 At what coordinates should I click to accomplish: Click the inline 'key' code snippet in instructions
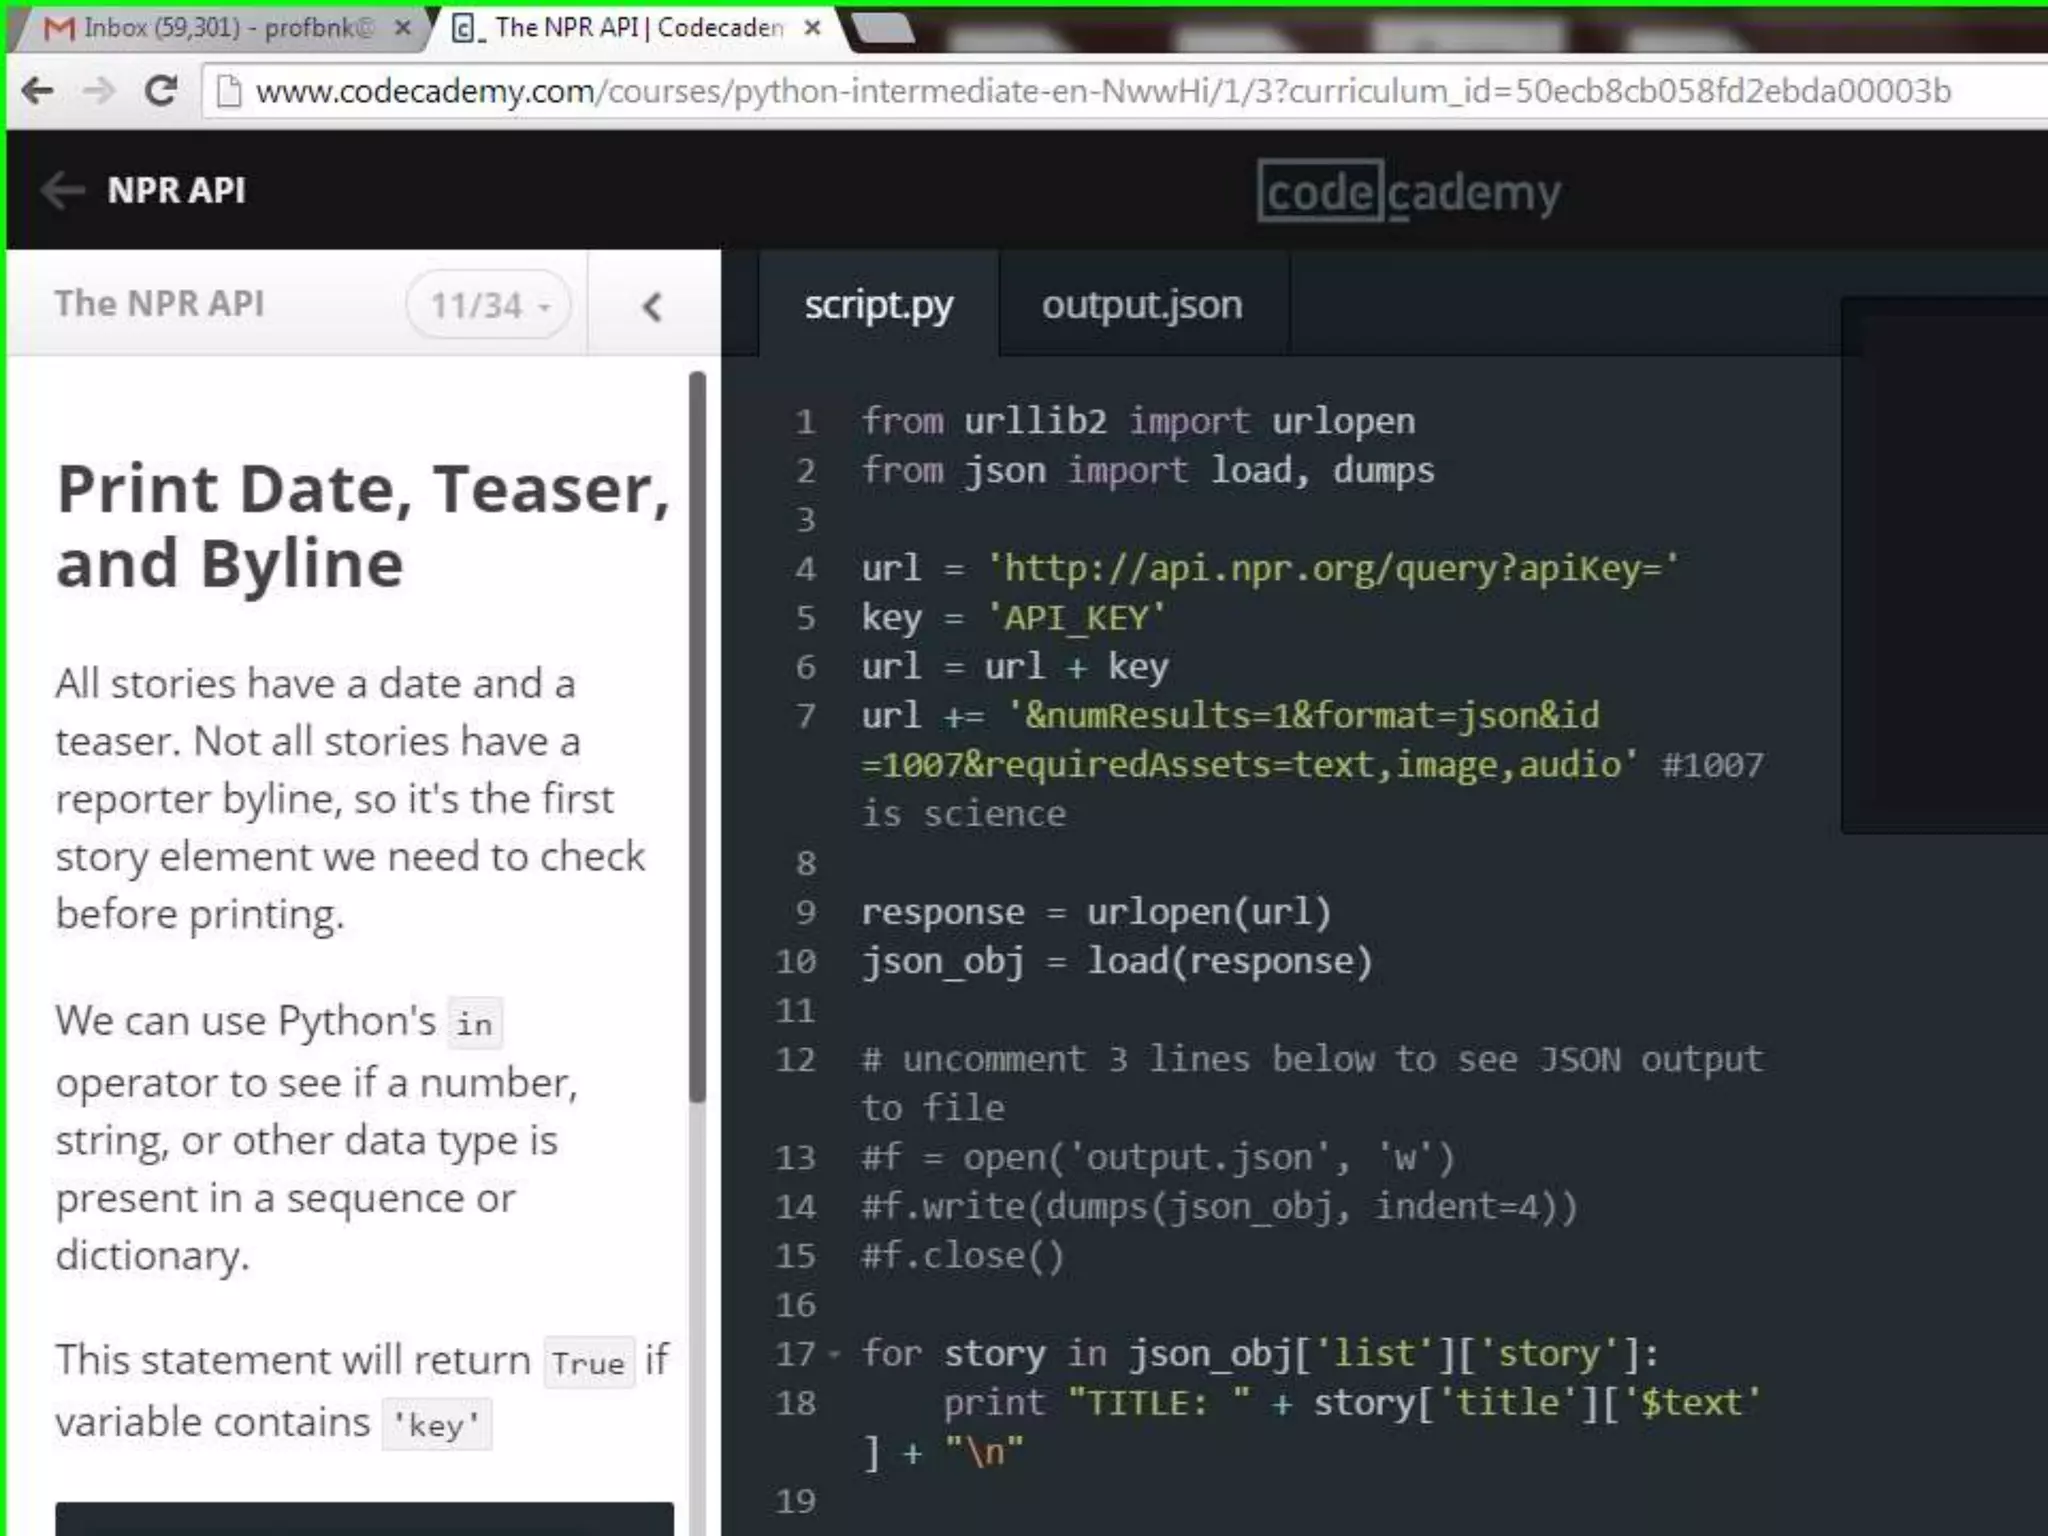[x=436, y=1424]
